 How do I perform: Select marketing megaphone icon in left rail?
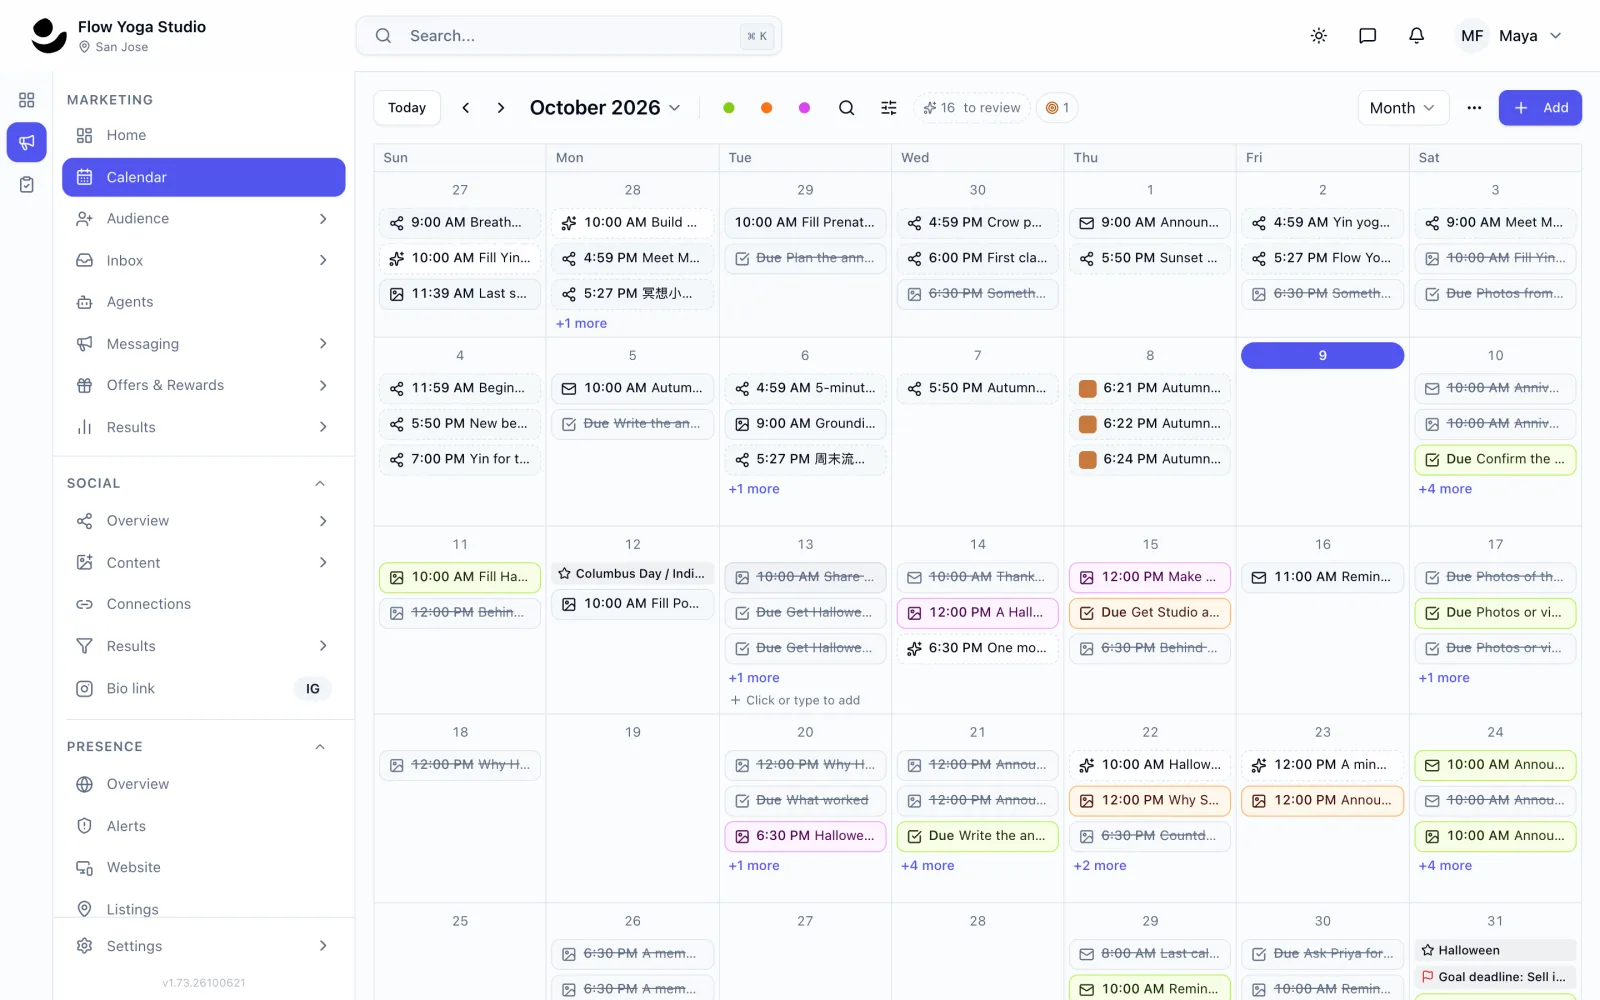(x=27, y=142)
